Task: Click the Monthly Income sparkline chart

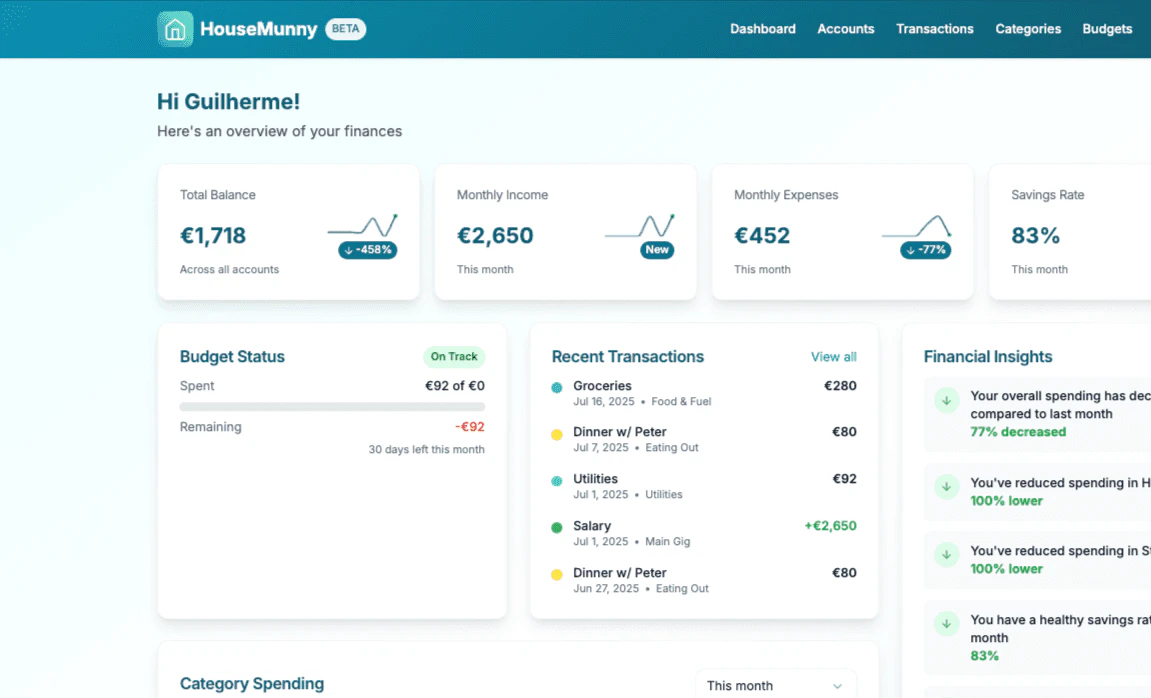Action: tap(643, 225)
